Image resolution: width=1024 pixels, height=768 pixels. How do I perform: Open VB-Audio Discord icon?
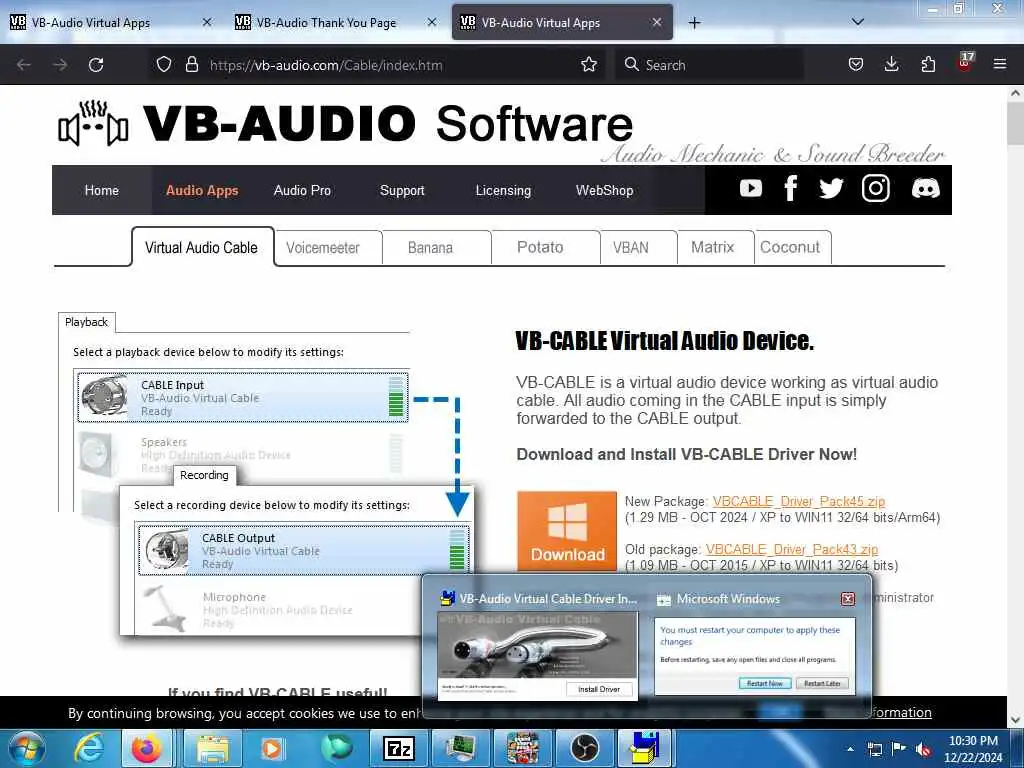(x=925, y=189)
